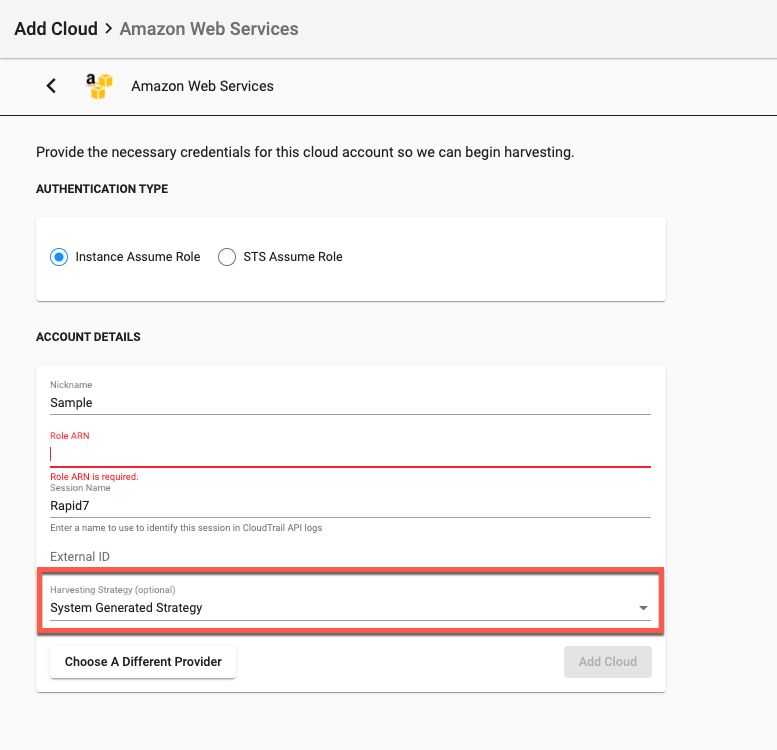Image resolution: width=777 pixels, height=750 pixels.
Task: Focus the Session Name field containing Rapid7
Action: [x=350, y=506]
